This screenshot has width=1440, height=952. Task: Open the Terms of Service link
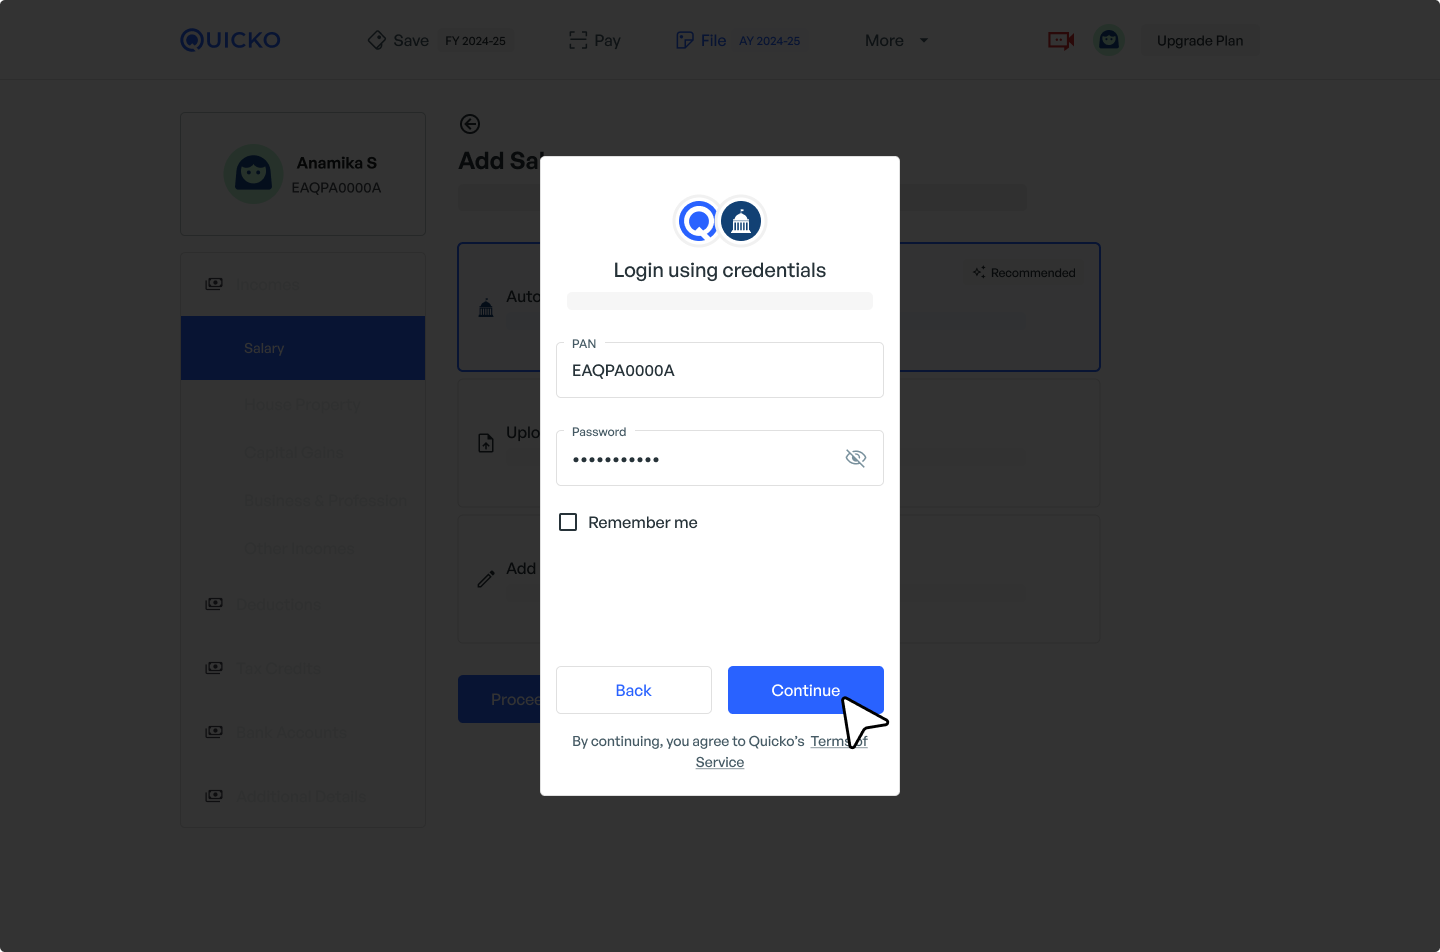pyautogui.click(x=782, y=752)
